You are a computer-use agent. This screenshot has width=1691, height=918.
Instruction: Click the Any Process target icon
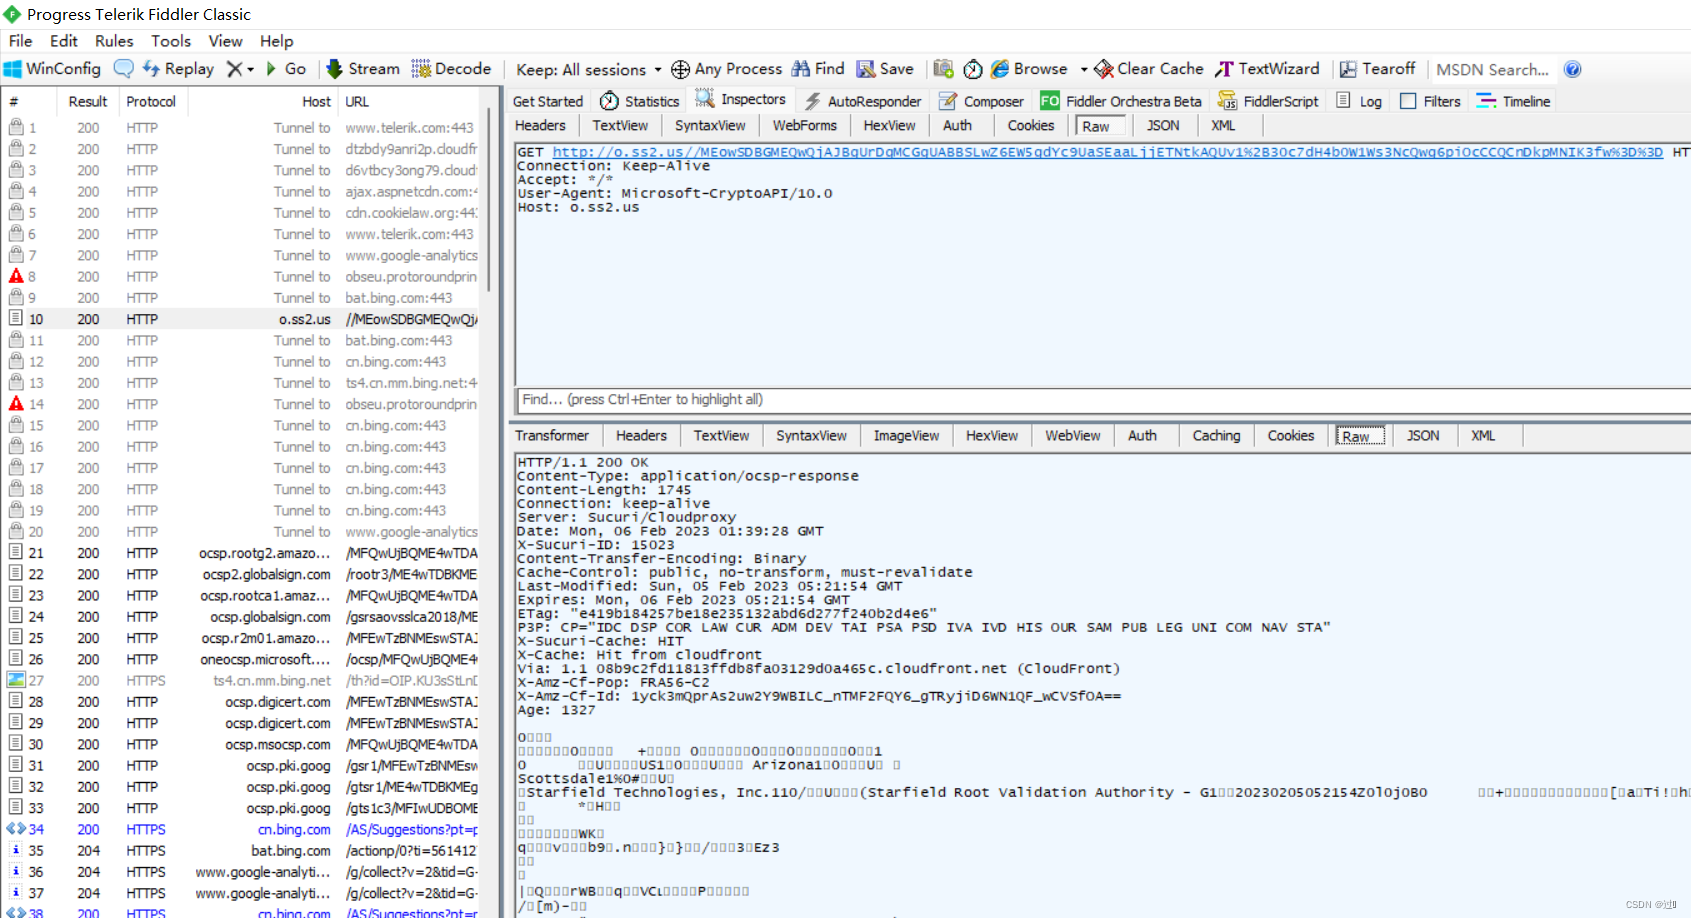680,69
